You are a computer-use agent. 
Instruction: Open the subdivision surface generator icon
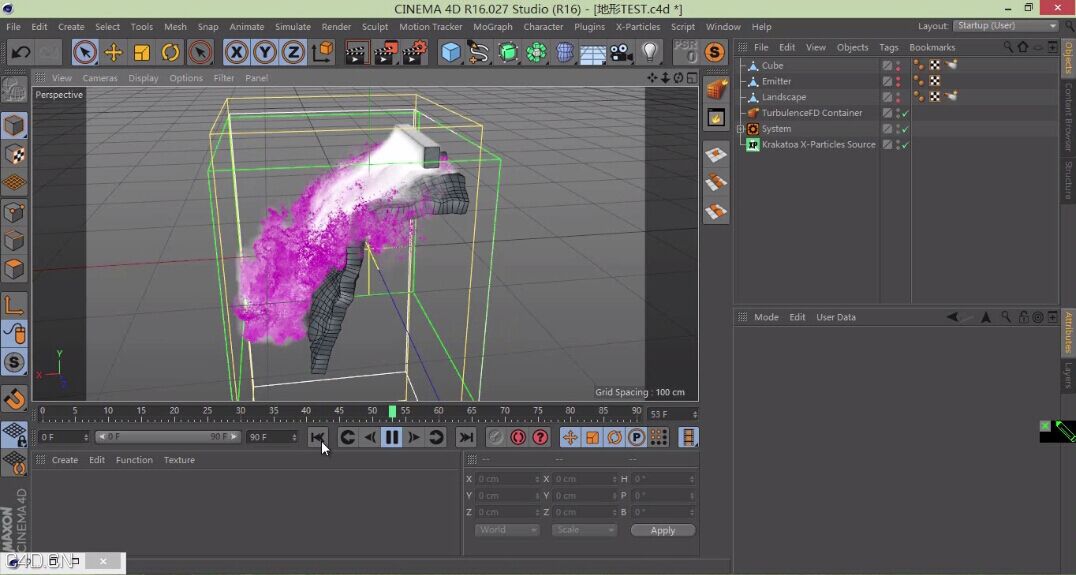pos(508,52)
